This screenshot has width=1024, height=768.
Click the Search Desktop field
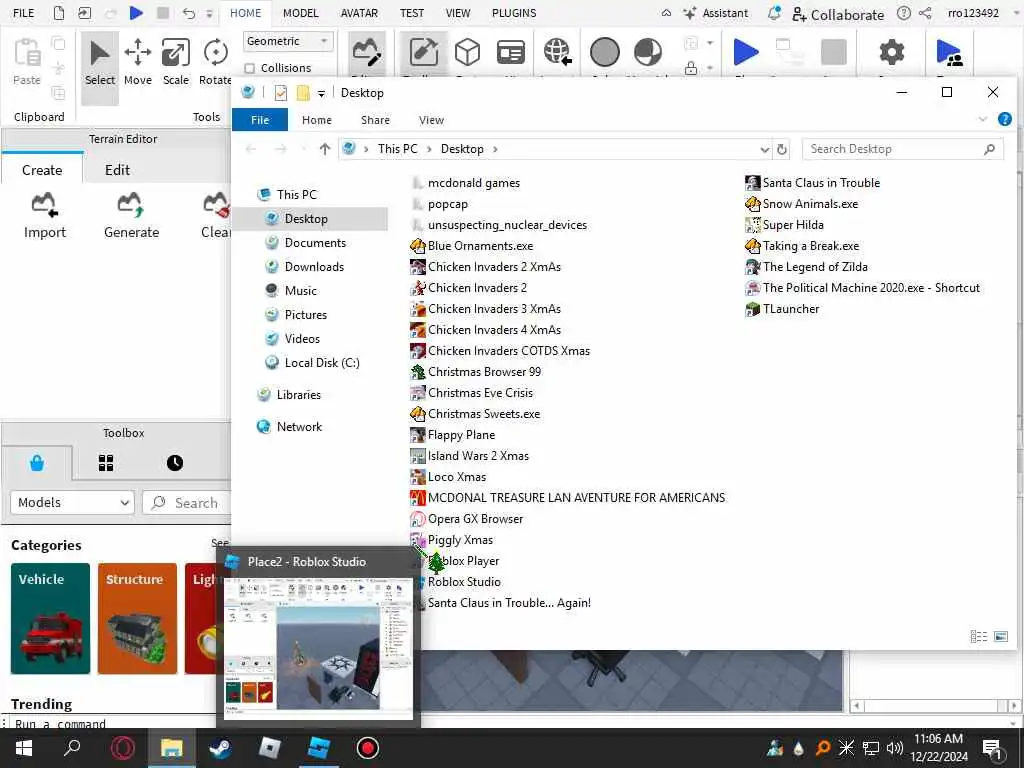point(903,150)
